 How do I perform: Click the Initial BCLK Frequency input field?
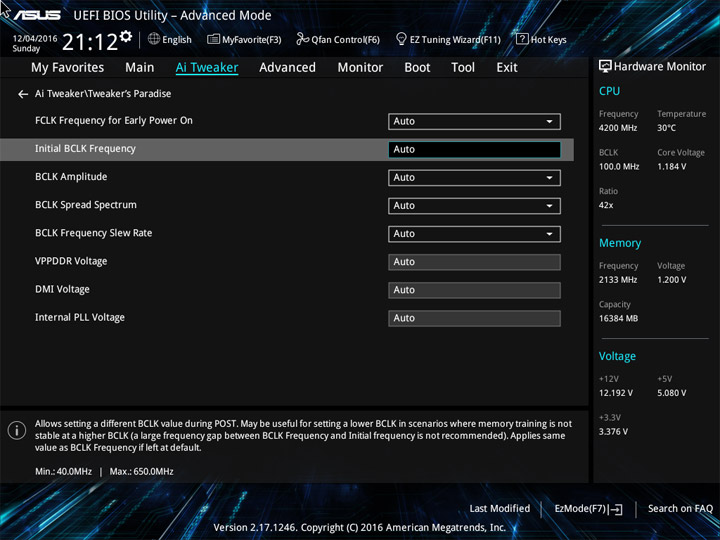[x=474, y=150]
